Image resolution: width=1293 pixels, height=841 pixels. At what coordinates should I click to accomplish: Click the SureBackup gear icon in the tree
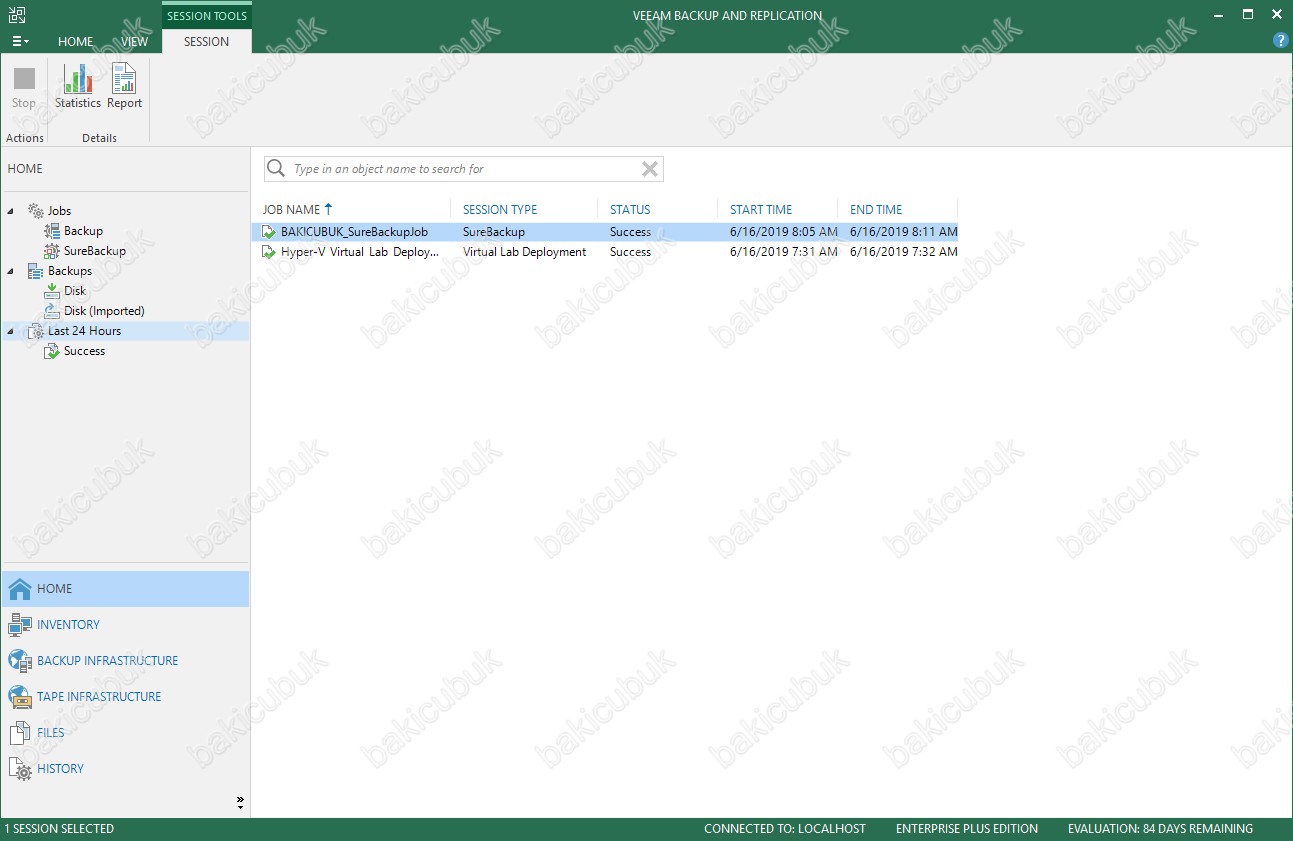point(52,251)
